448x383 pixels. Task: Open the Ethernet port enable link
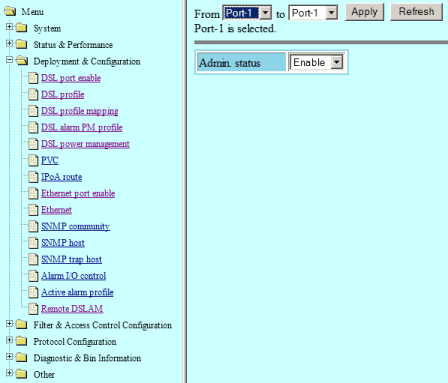tap(78, 194)
